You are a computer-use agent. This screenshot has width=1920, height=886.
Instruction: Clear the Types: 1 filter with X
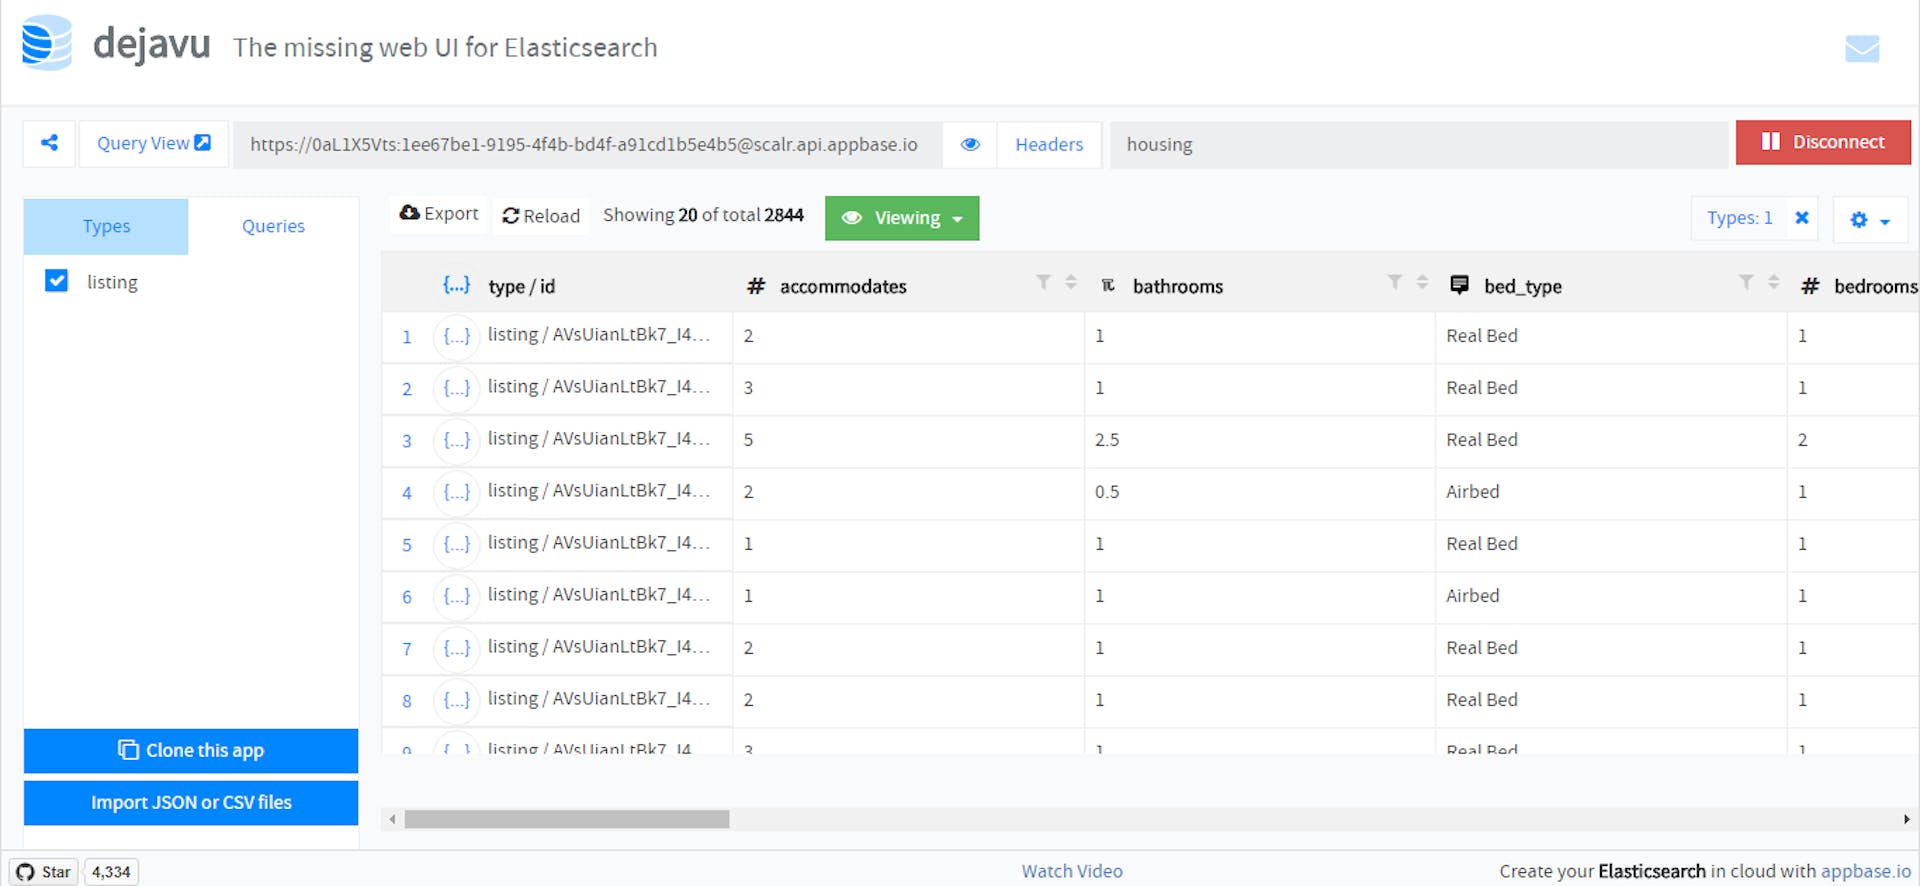(1801, 218)
